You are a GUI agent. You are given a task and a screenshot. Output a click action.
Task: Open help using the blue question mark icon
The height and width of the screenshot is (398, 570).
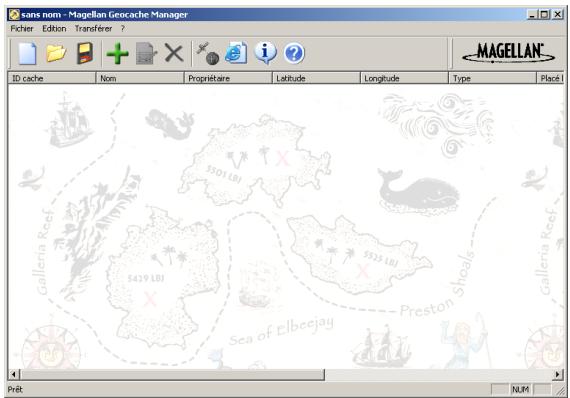(294, 53)
